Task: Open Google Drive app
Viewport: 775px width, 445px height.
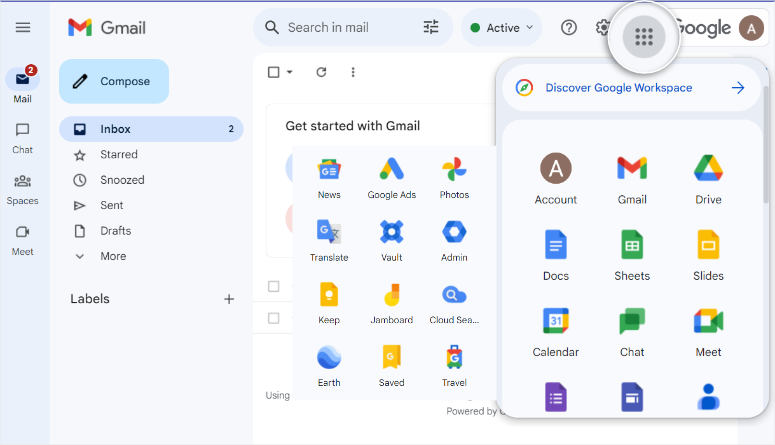Action: pyautogui.click(x=708, y=179)
